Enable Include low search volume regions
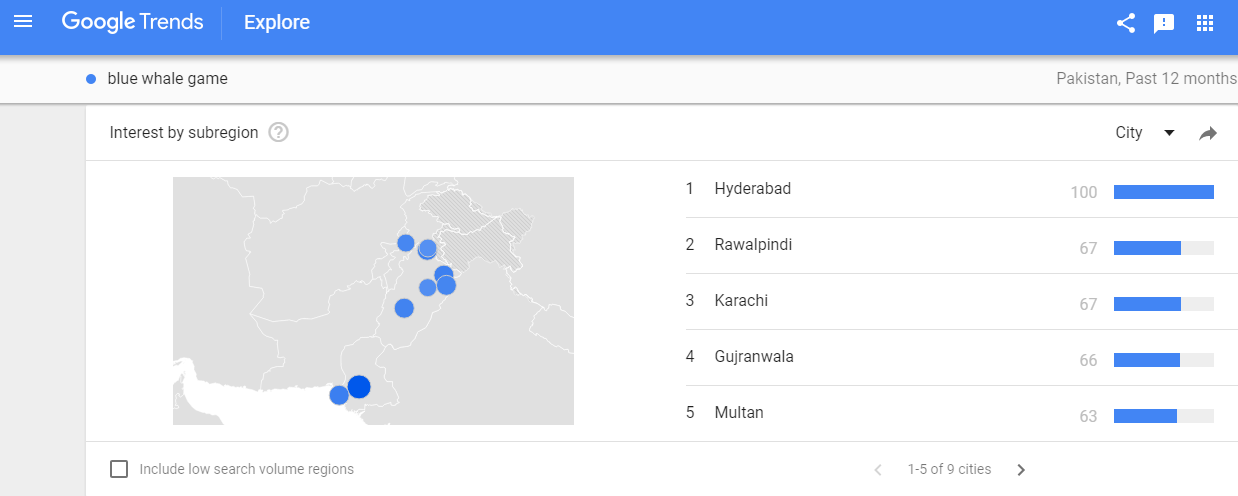The width and height of the screenshot is (1238, 496). 119,469
